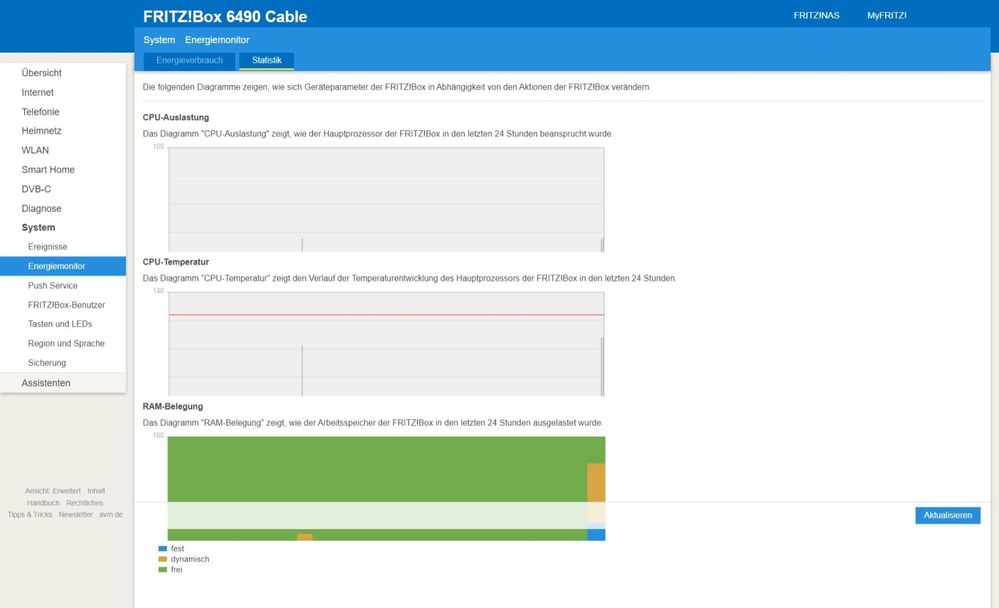Click the System breadcrumb
Image resolution: width=999 pixels, height=608 pixels.
pos(159,40)
